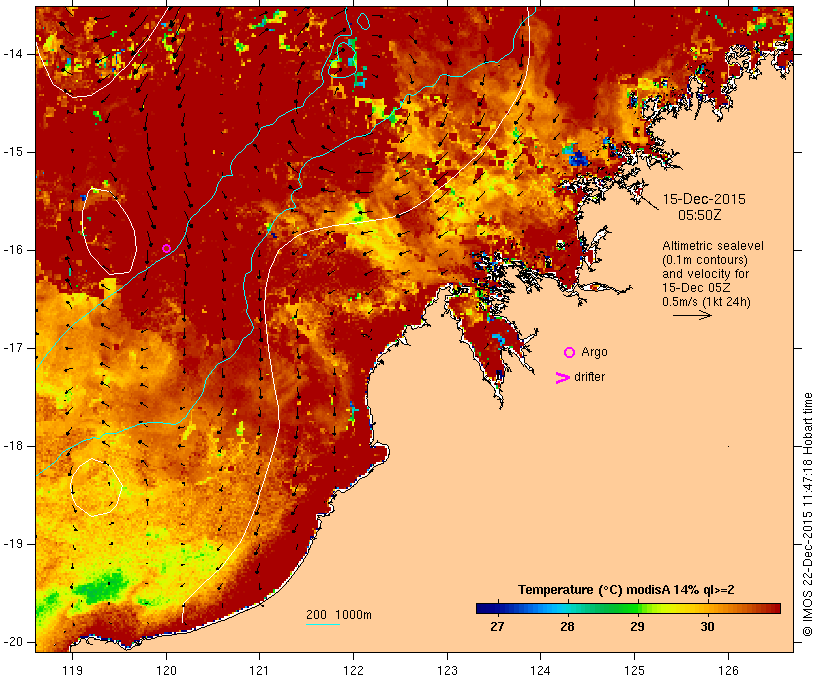
Task: Click the '27' color bar value
Action: [497, 626]
